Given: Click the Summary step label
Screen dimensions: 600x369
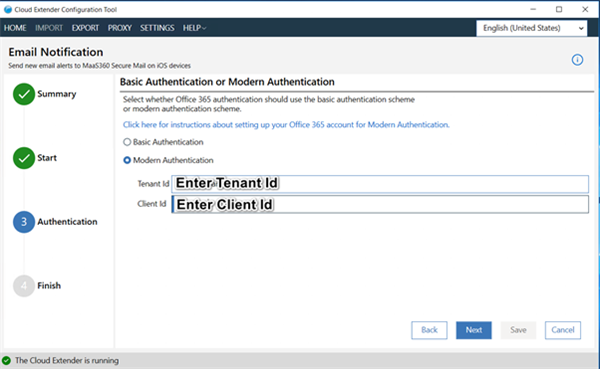Looking at the screenshot, I should click(x=57, y=94).
